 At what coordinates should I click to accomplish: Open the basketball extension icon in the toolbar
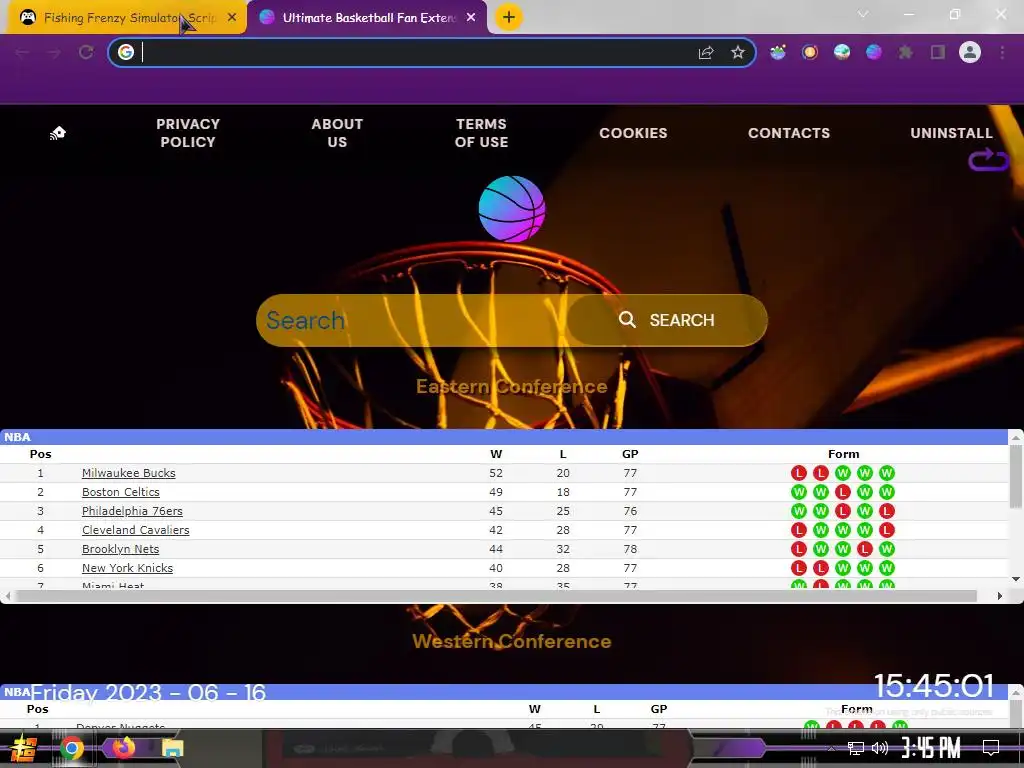tap(874, 52)
